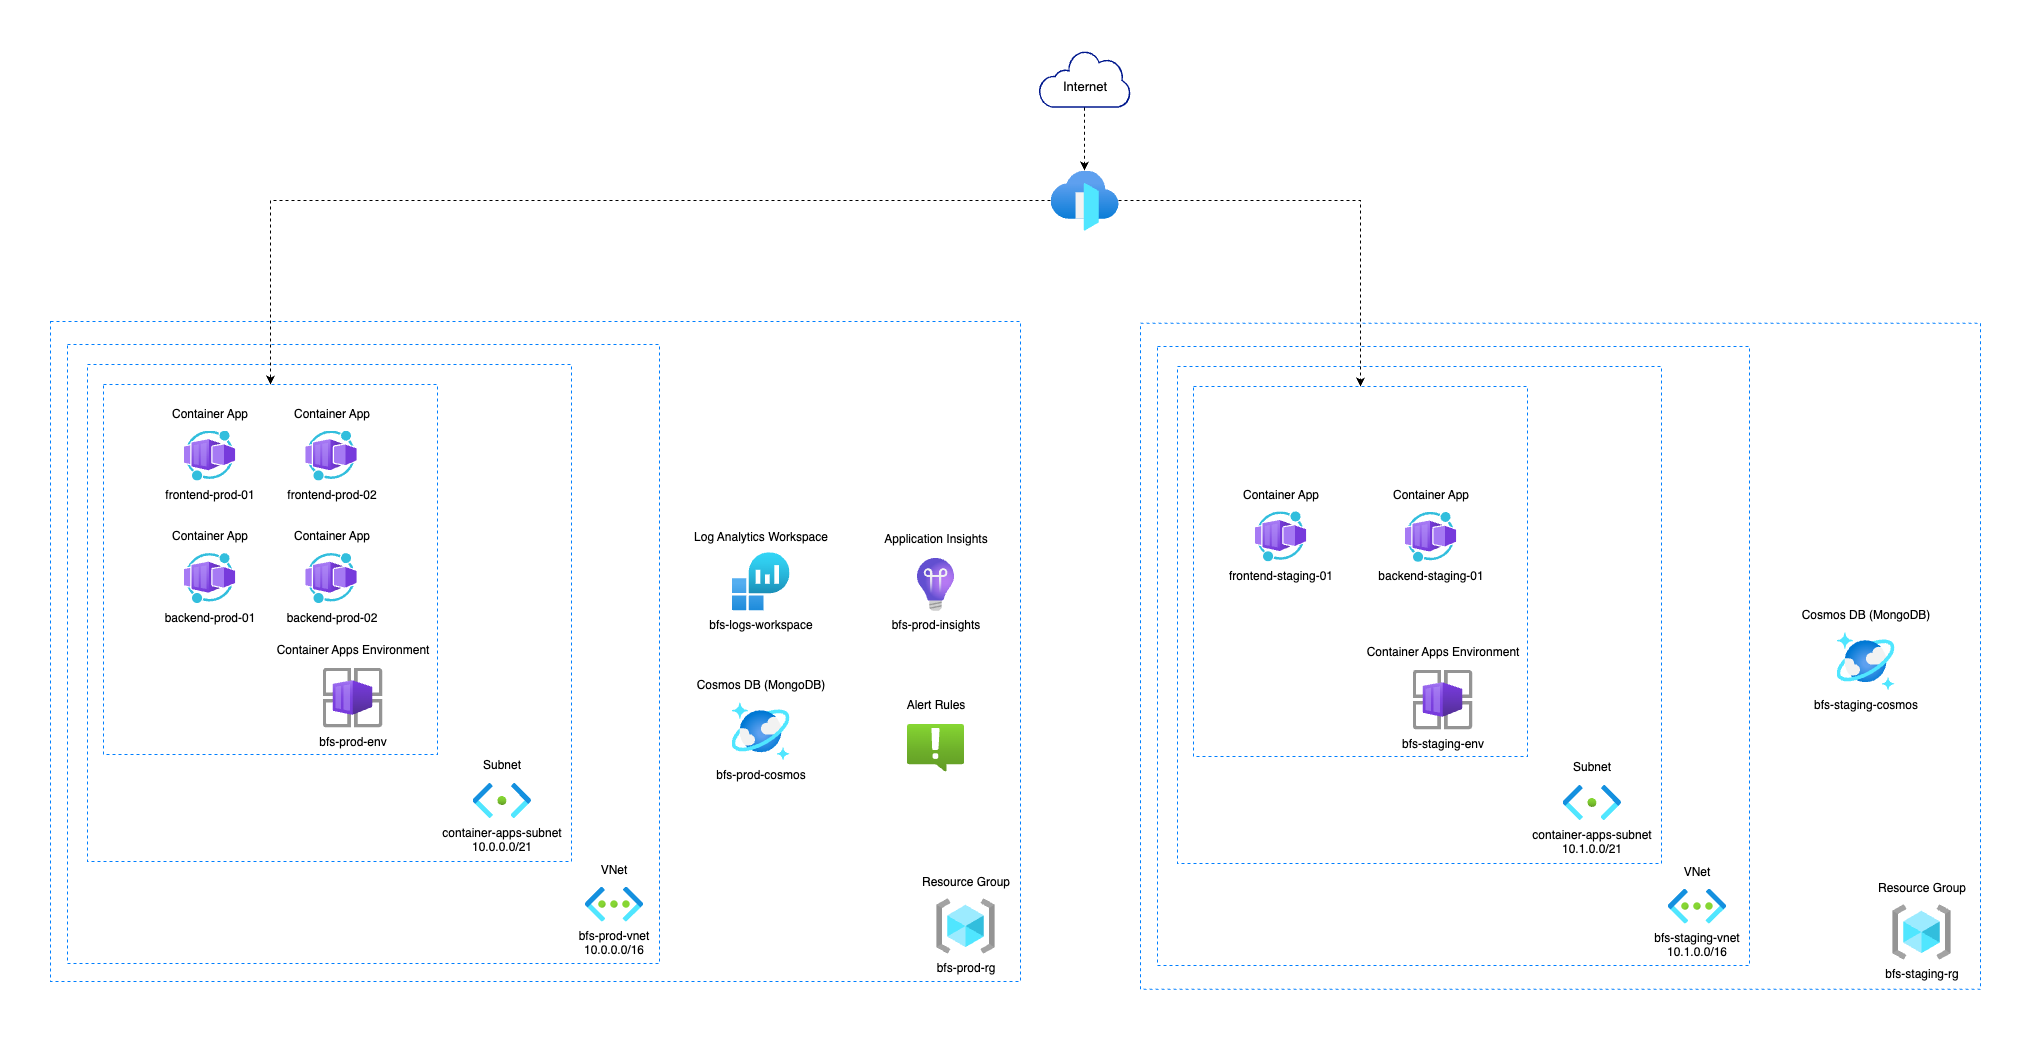The width and height of the screenshot is (2031, 1040).
Task: Select the Azure Front Door icon below Internet
Action: coord(1084,200)
